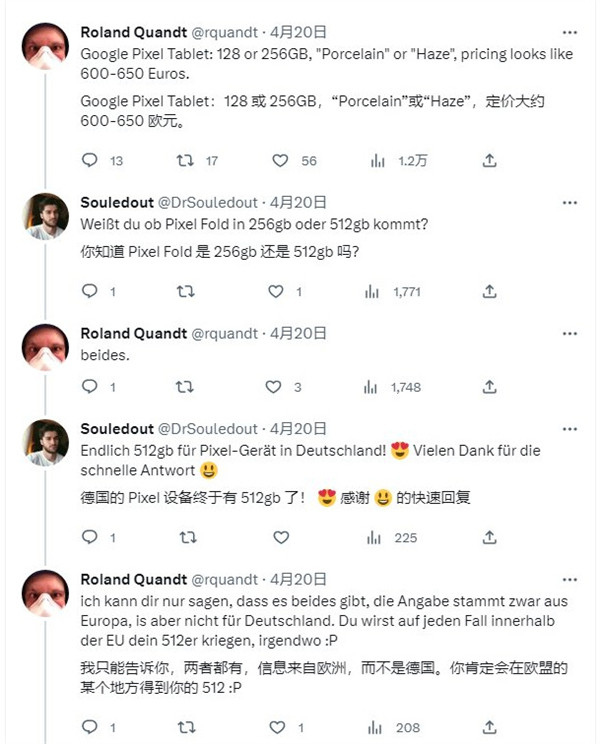Retweet the "beides." reply
600x744 pixels.
[184, 386]
